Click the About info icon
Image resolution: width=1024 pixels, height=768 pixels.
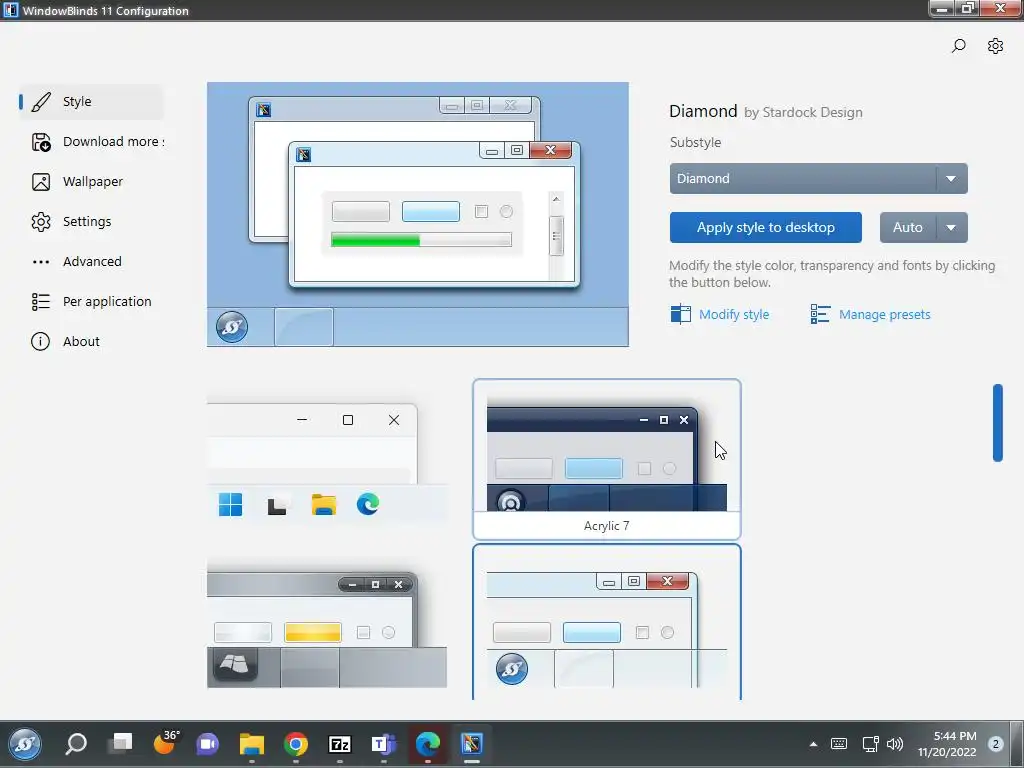tap(40, 342)
